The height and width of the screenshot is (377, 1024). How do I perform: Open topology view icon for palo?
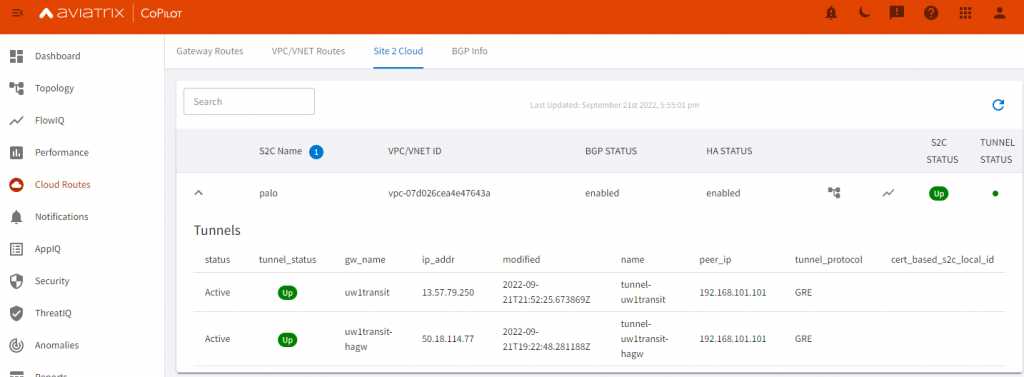point(834,193)
